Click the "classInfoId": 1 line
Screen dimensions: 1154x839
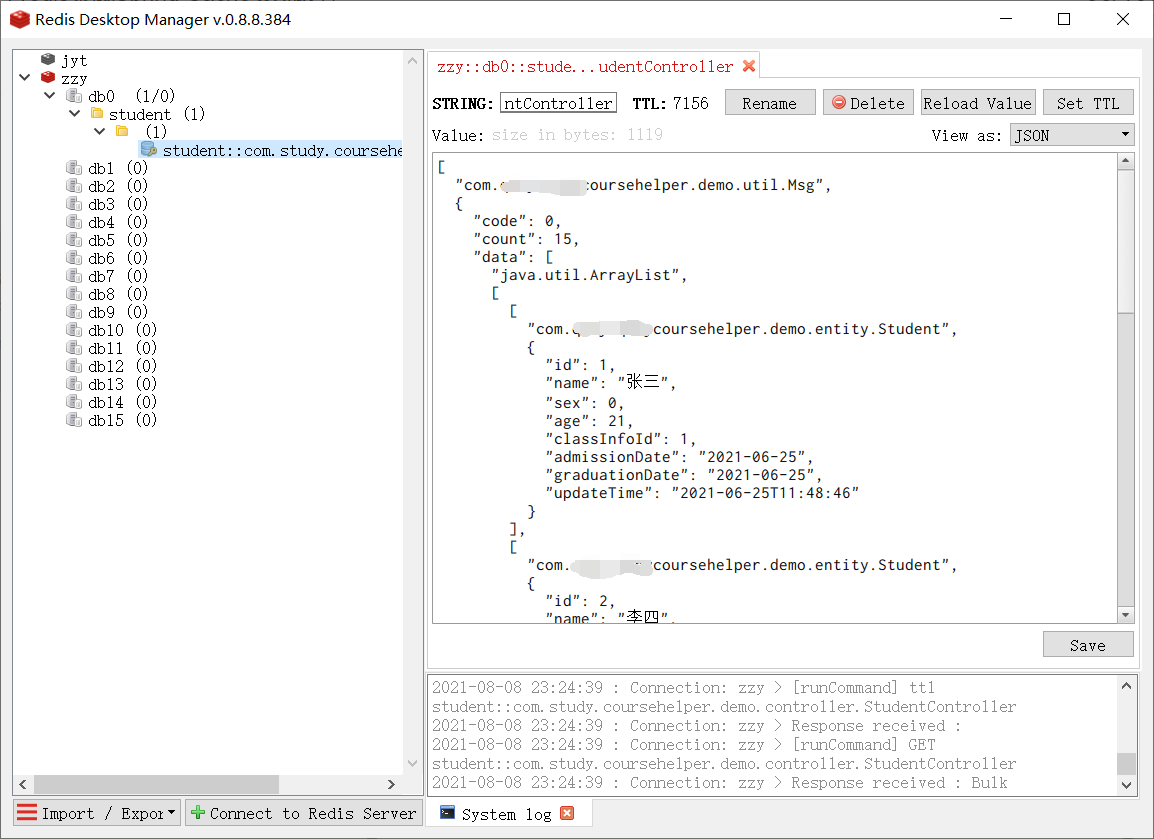pyautogui.click(x=620, y=439)
